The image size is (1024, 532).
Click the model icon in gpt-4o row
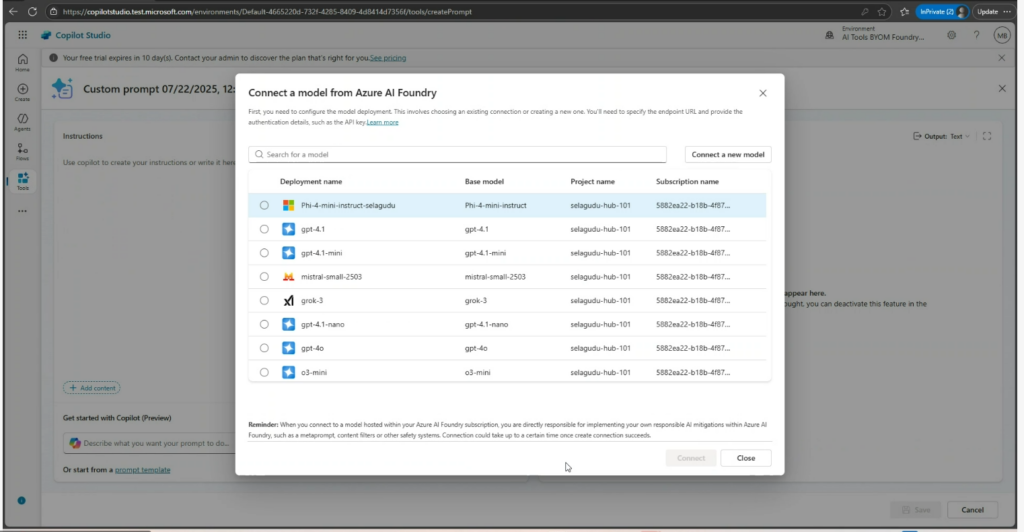288,348
